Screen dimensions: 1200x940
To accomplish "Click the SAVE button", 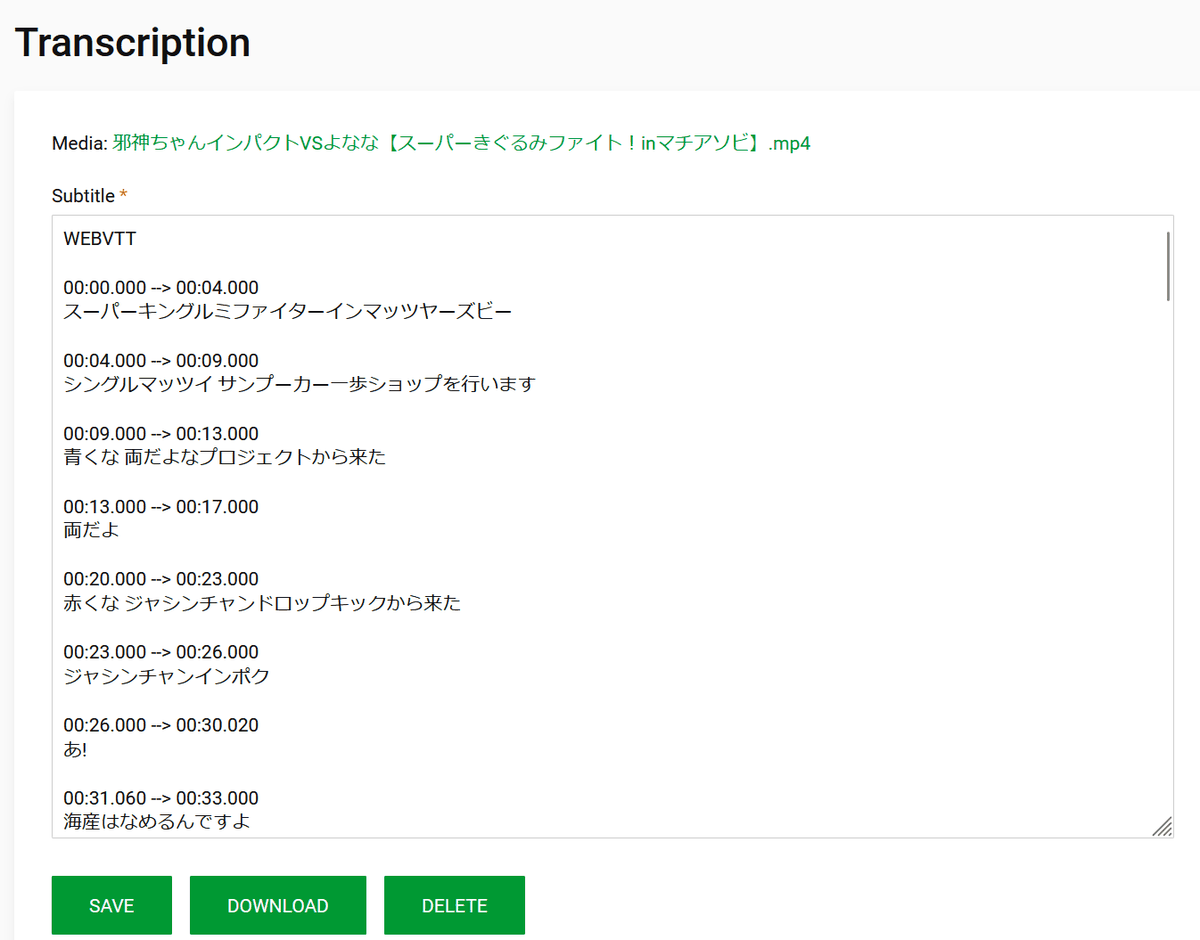I will [111, 906].
